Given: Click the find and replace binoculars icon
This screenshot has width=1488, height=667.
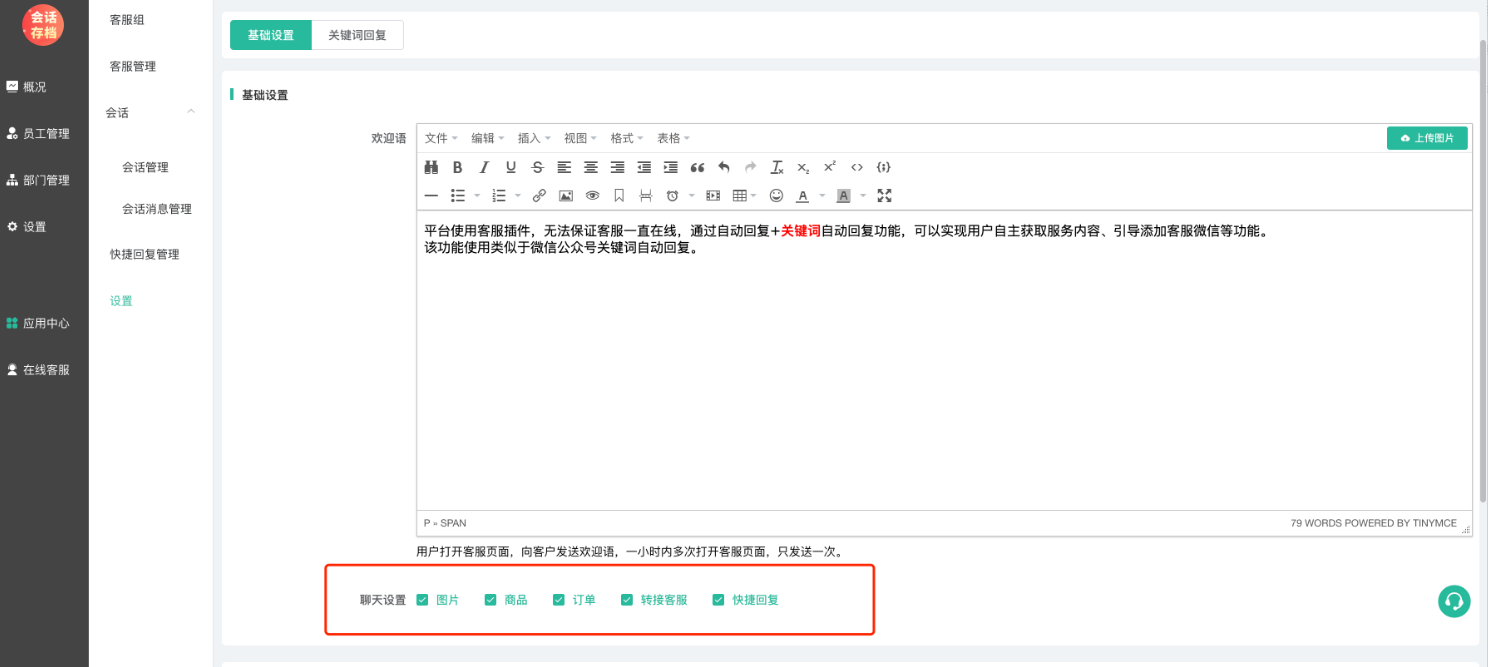Looking at the screenshot, I should coord(432,167).
